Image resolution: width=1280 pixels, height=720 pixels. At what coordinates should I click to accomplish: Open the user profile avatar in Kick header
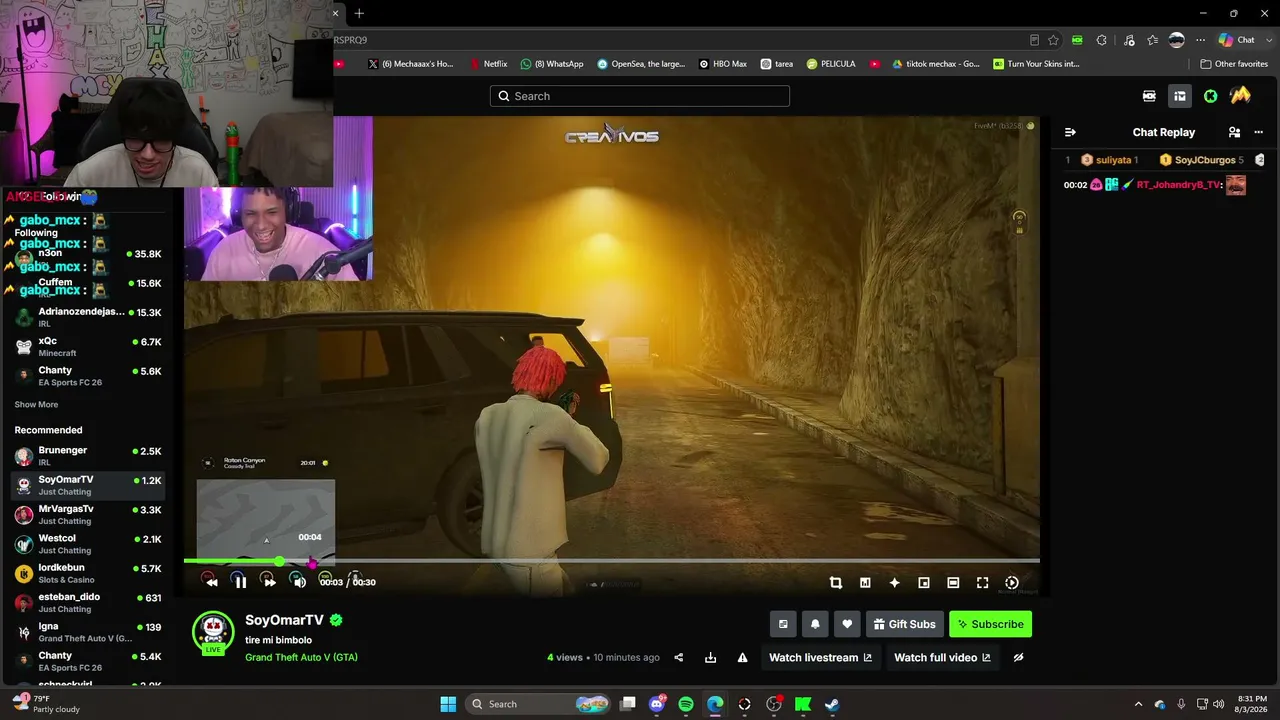click(1240, 96)
